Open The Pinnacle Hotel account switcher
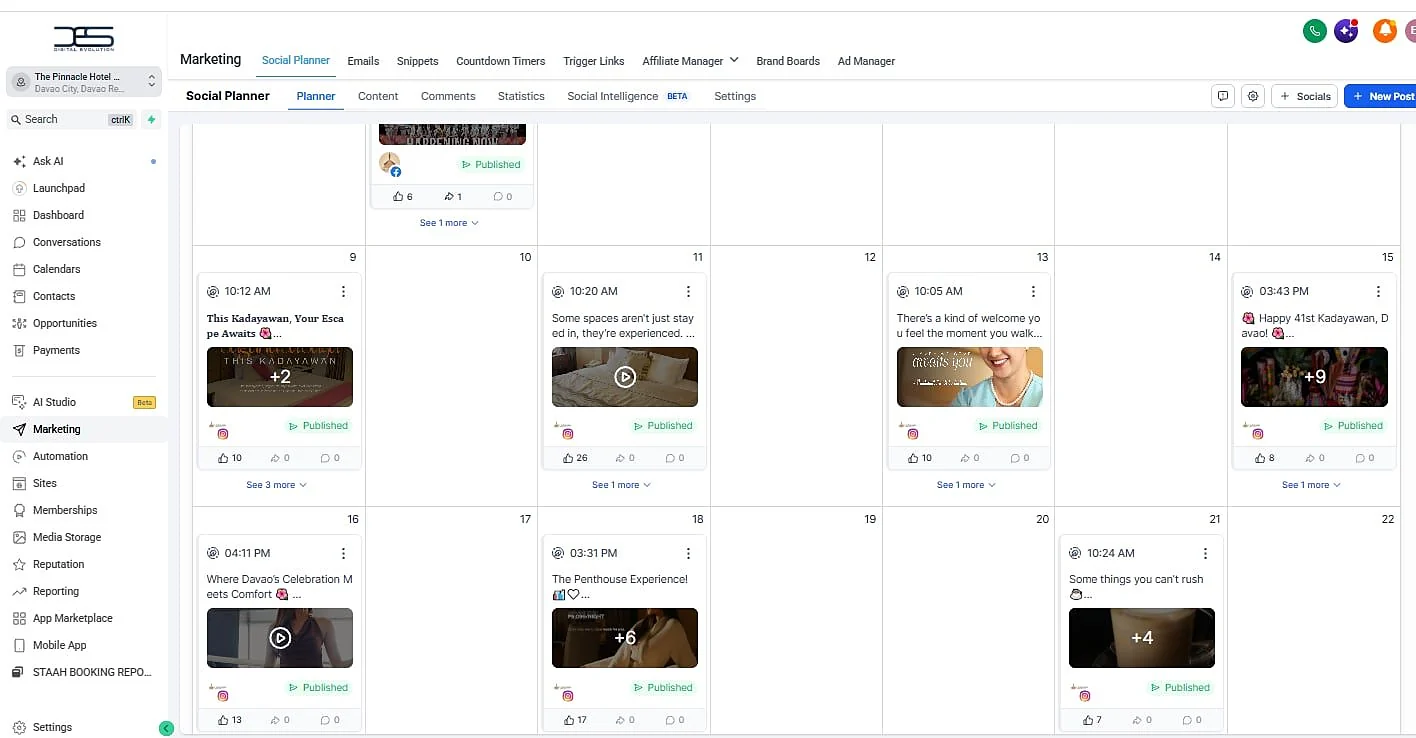Screen dimensions: 1416x738 click(x=84, y=82)
